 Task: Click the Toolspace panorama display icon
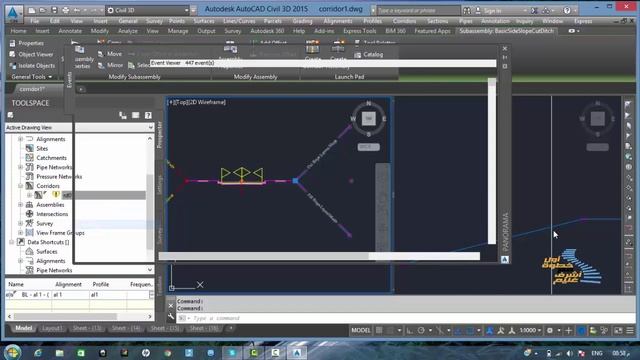tap(136, 116)
